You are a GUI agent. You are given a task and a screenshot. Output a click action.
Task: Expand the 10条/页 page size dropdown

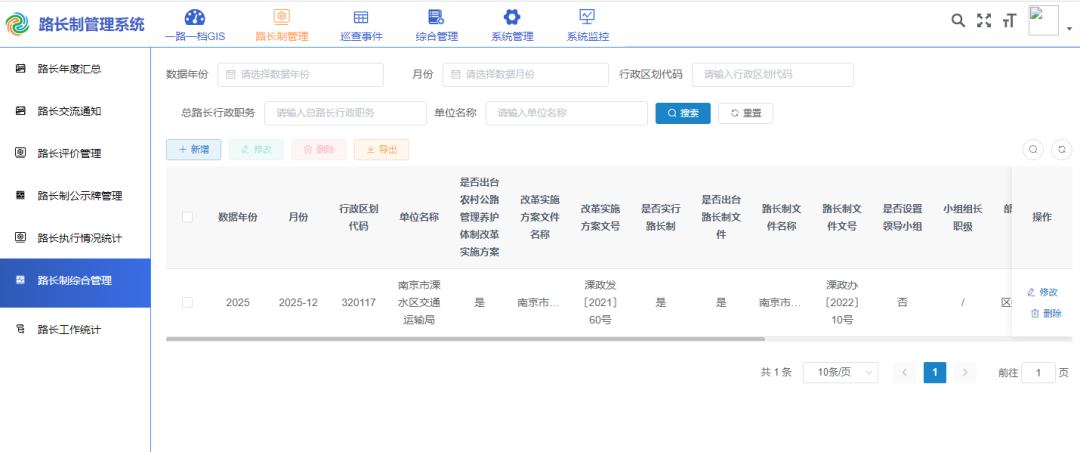(840, 372)
